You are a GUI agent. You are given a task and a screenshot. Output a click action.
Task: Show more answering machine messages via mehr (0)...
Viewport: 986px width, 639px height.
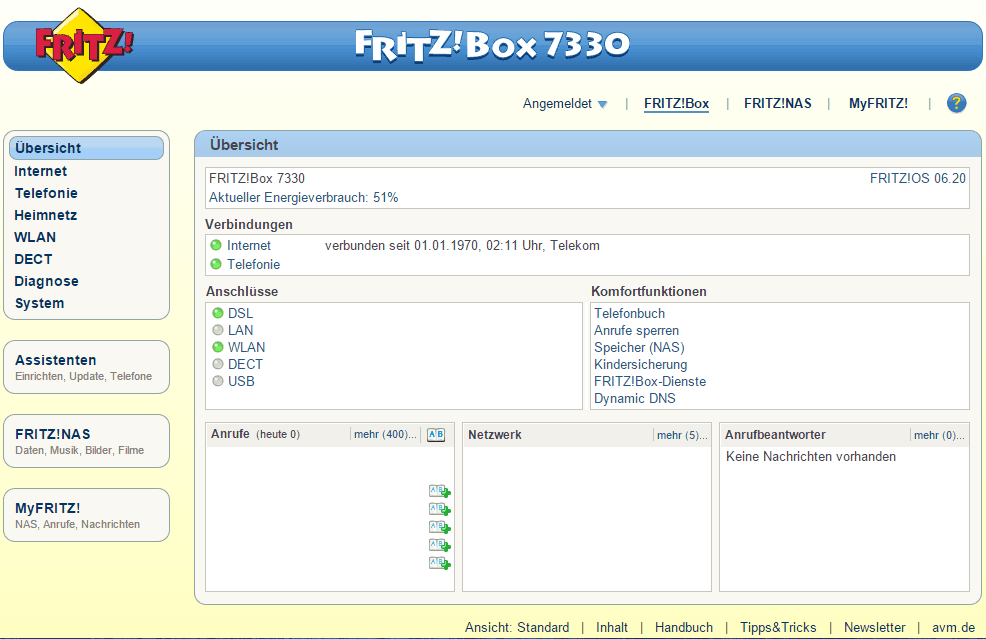[x=939, y=435]
